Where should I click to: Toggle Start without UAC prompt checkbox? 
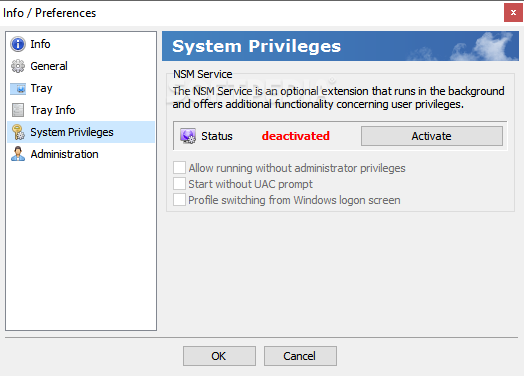tap(179, 184)
